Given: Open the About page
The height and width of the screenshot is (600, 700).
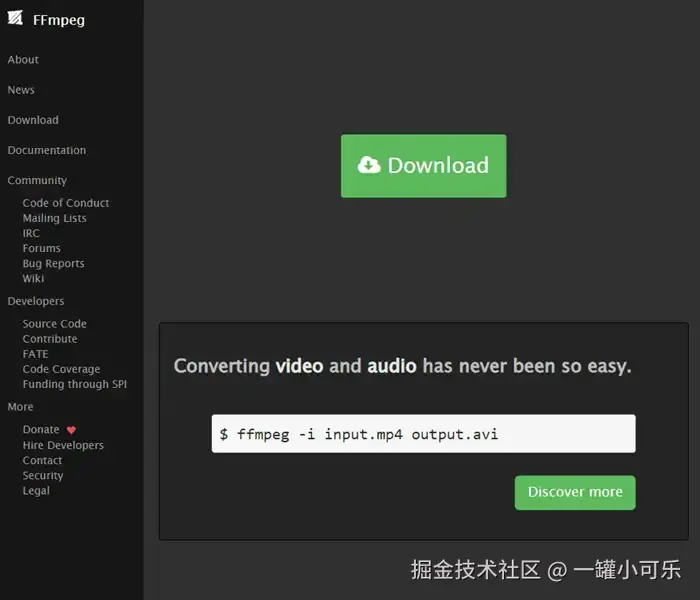Looking at the screenshot, I should click(x=23, y=60).
